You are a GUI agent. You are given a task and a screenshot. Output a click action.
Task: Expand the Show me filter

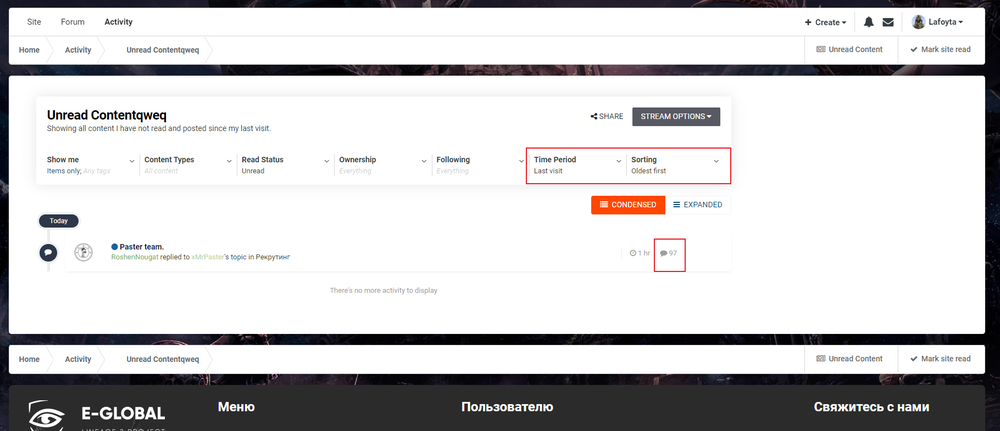pyautogui.click(x=90, y=165)
